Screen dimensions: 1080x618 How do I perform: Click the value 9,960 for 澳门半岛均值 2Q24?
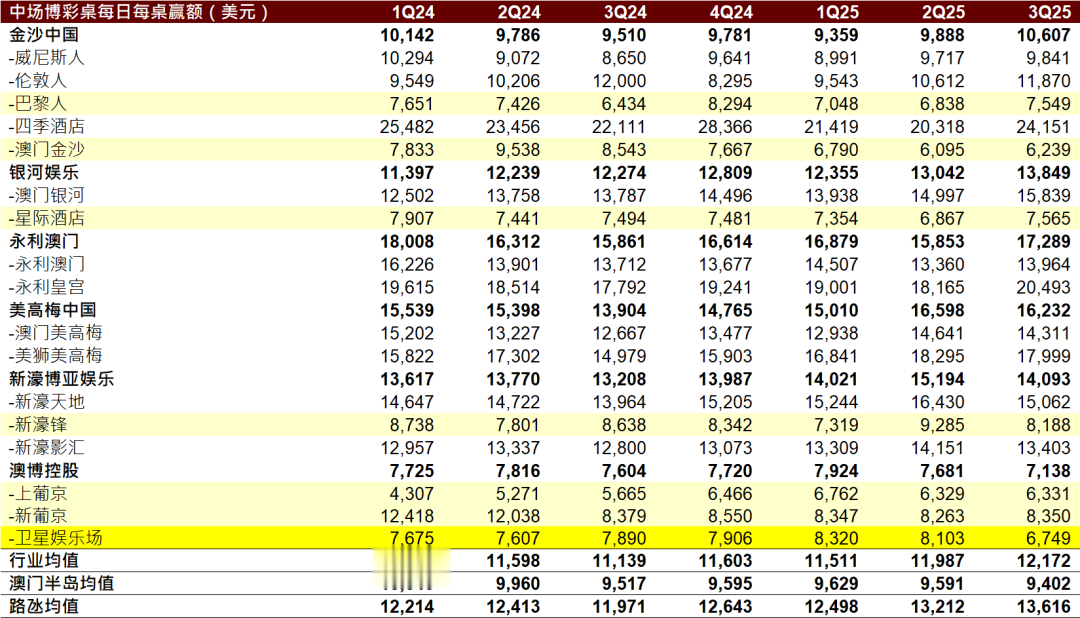[x=518, y=584]
